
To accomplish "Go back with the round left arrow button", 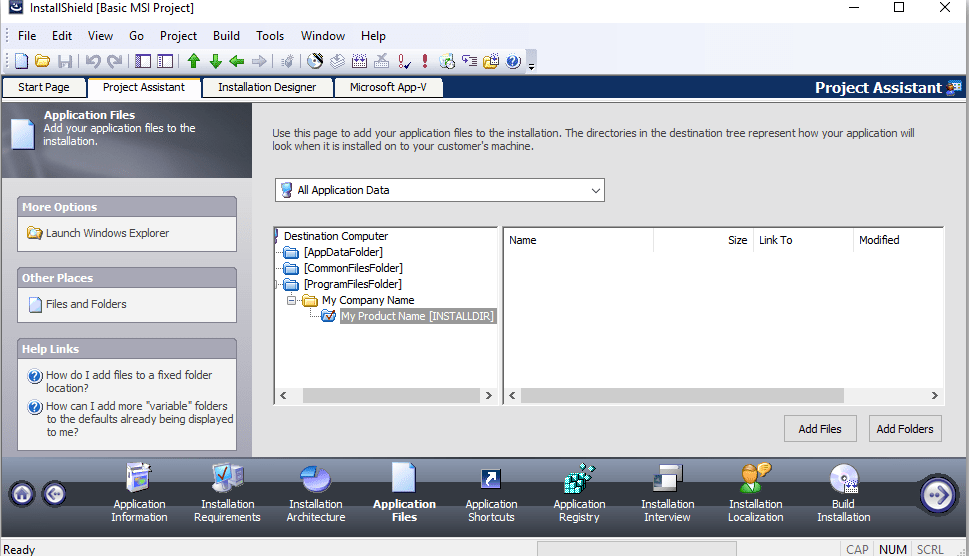I will 54,494.
